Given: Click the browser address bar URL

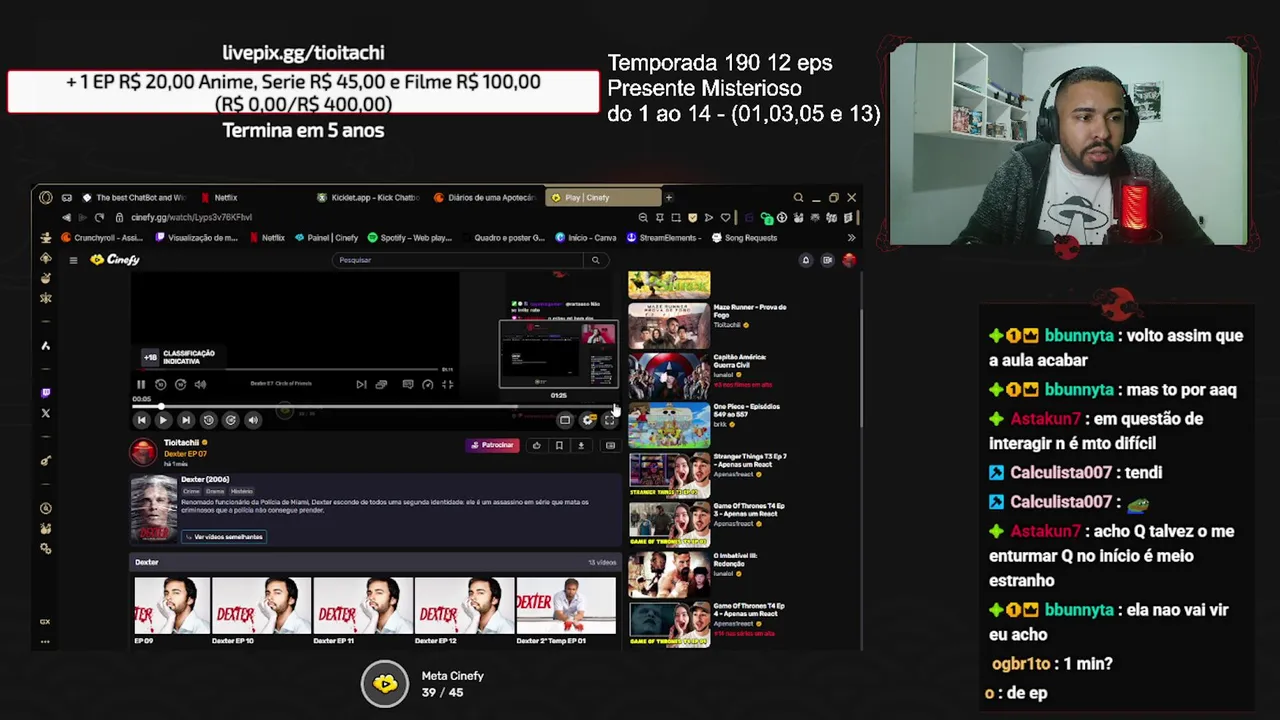Looking at the screenshot, I should tap(191, 218).
